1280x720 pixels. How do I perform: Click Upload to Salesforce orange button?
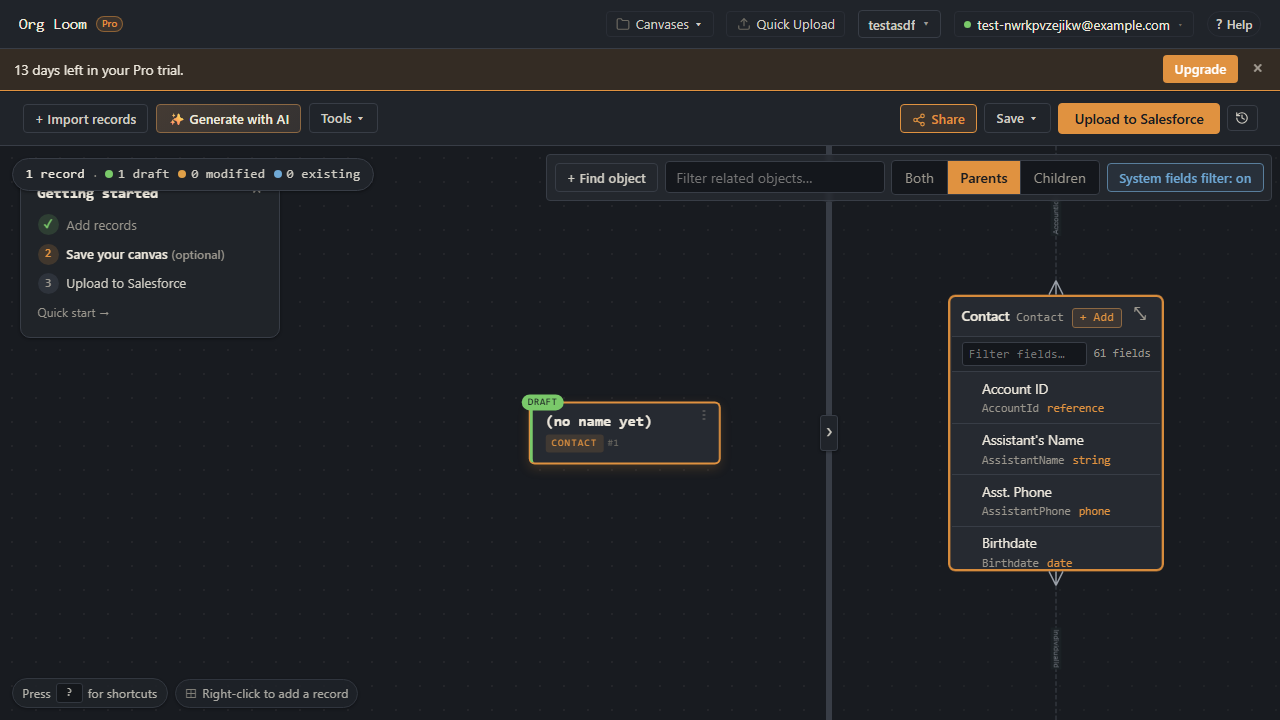point(1139,118)
